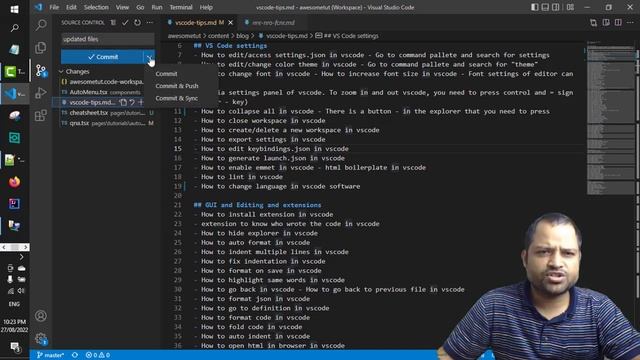Viewport: 640px width, 360px height.
Task: Select cheatsheet.tsx in Changes list
Action: [106, 113]
